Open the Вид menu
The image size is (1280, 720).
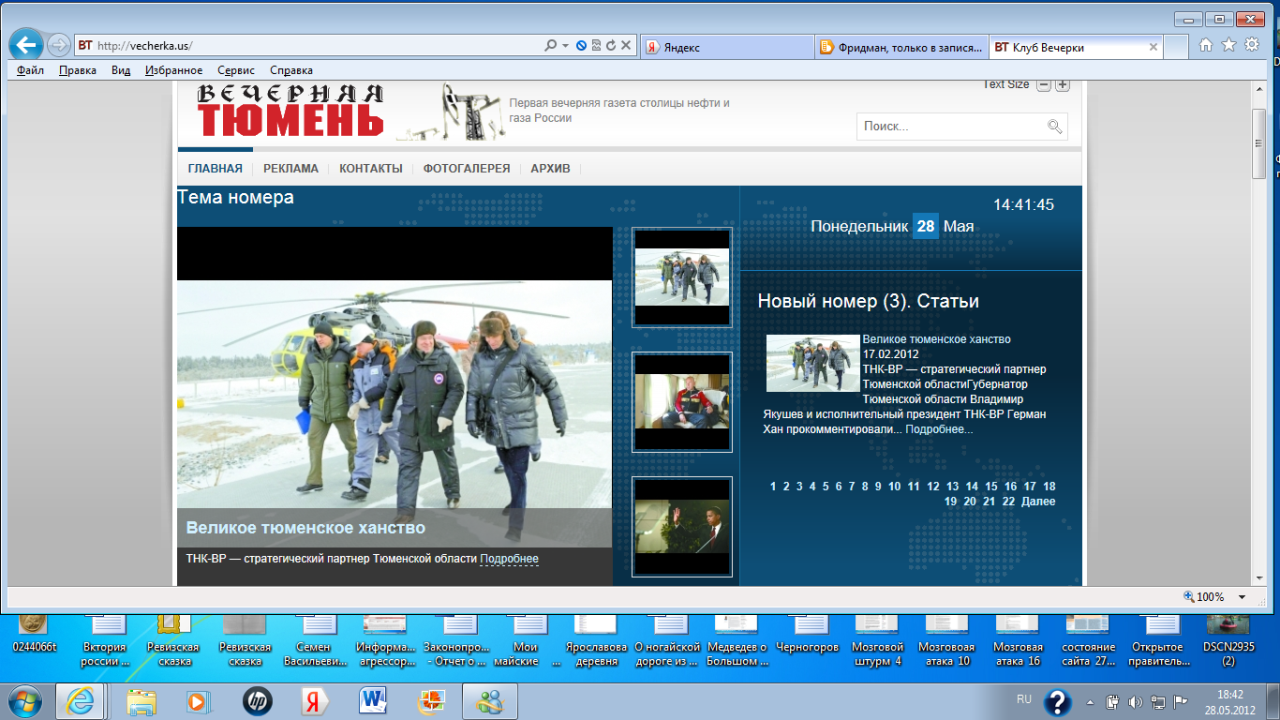121,71
